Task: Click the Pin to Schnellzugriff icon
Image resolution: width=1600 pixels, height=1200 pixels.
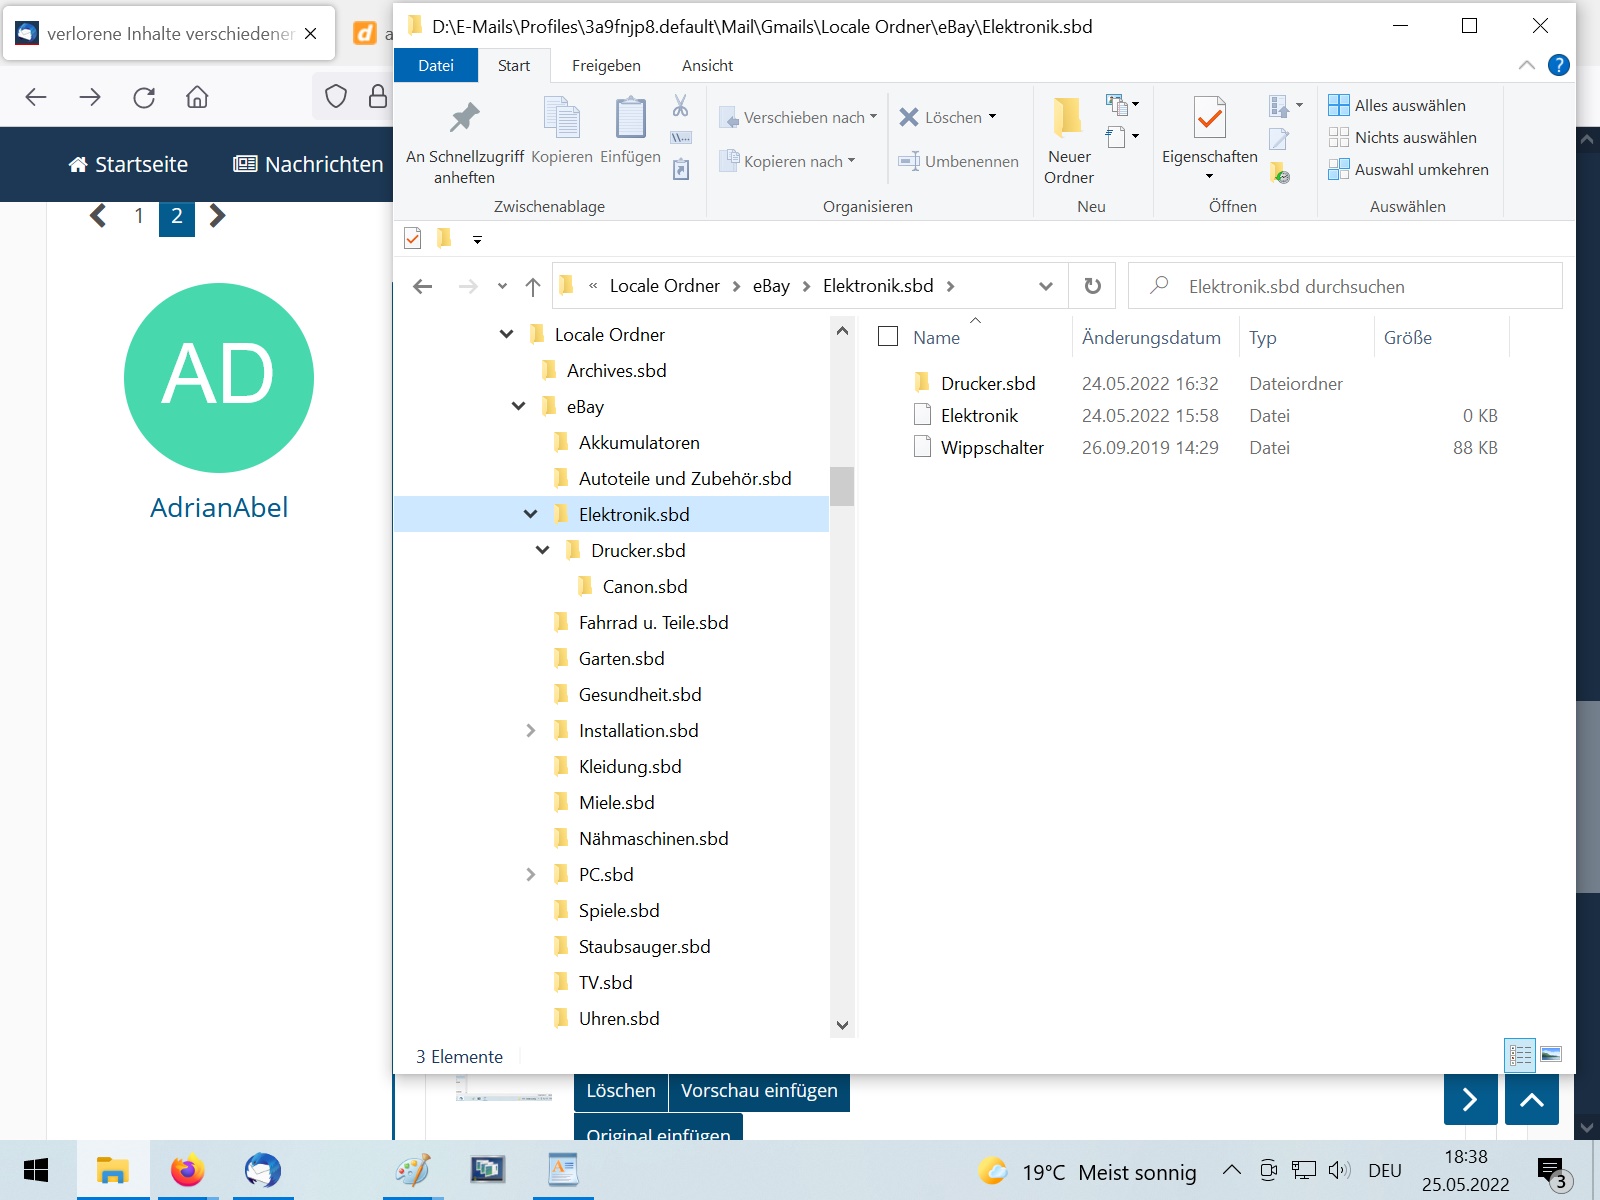Action: click(x=464, y=119)
